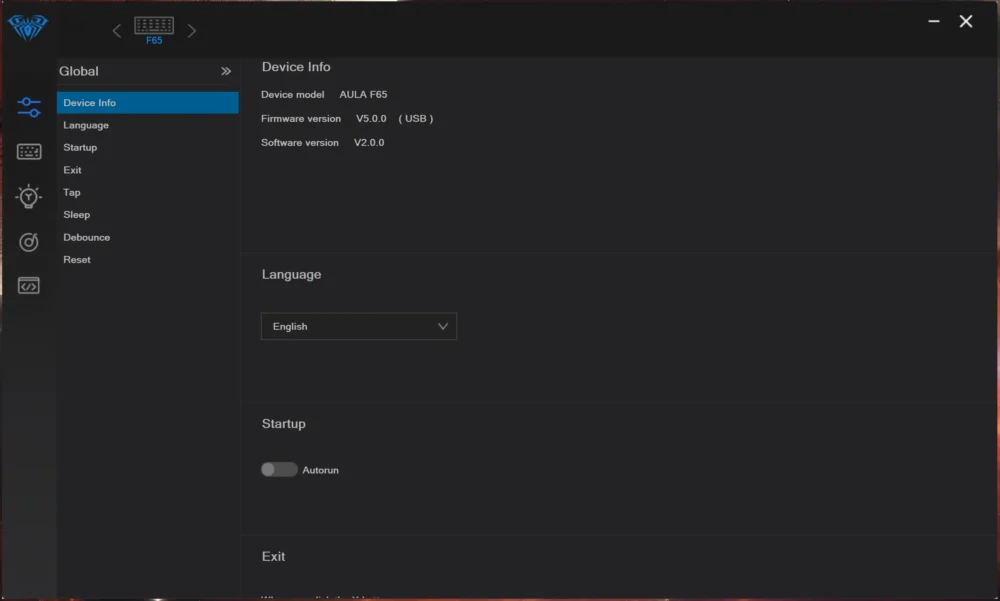Open Global settings sliders icon in sidebar
This screenshot has width=1000, height=601.
point(29,107)
